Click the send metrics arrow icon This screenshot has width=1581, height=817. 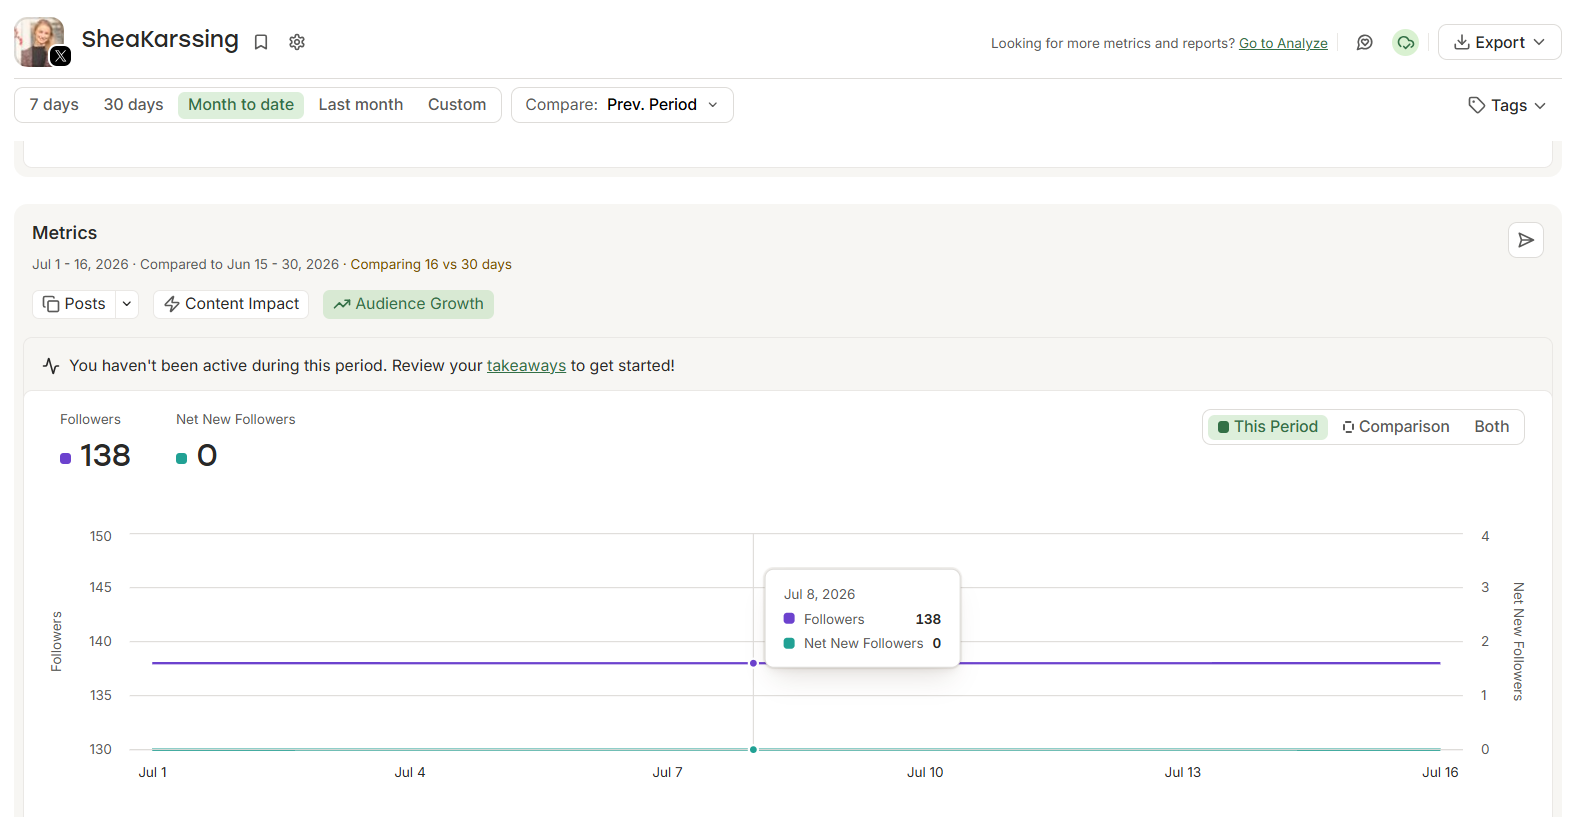pyautogui.click(x=1525, y=240)
